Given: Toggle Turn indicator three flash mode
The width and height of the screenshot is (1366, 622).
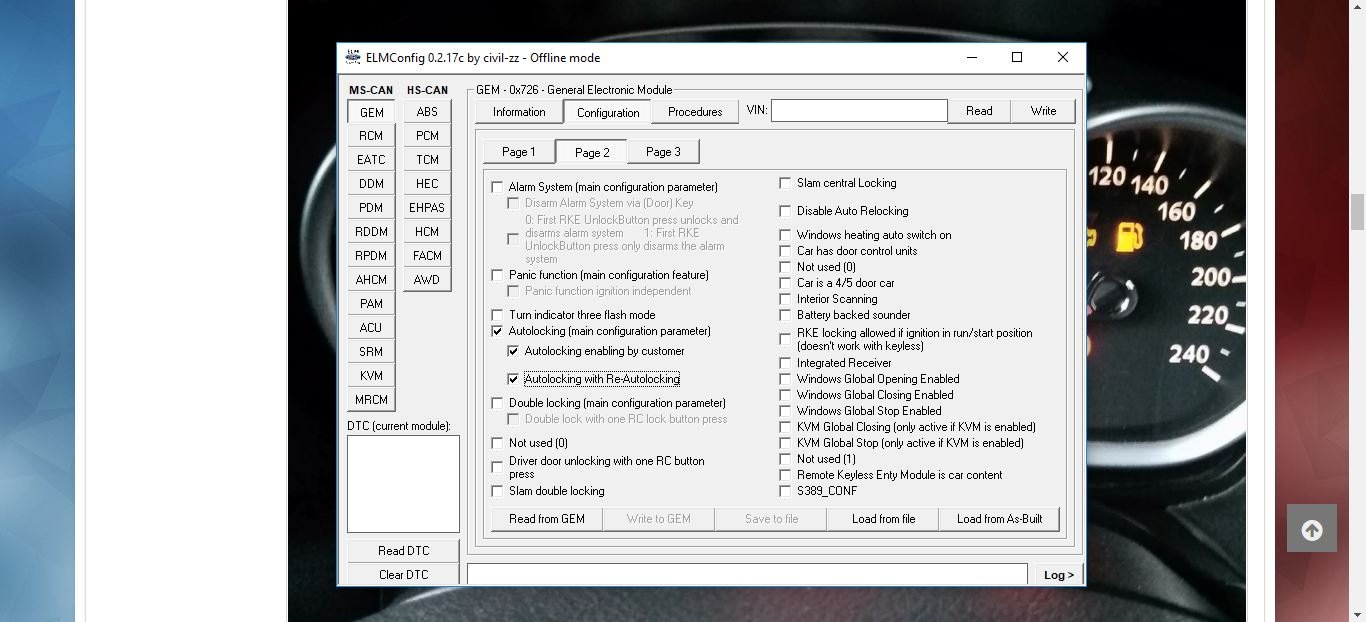Looking at the screenshot, I should [498, 315].
